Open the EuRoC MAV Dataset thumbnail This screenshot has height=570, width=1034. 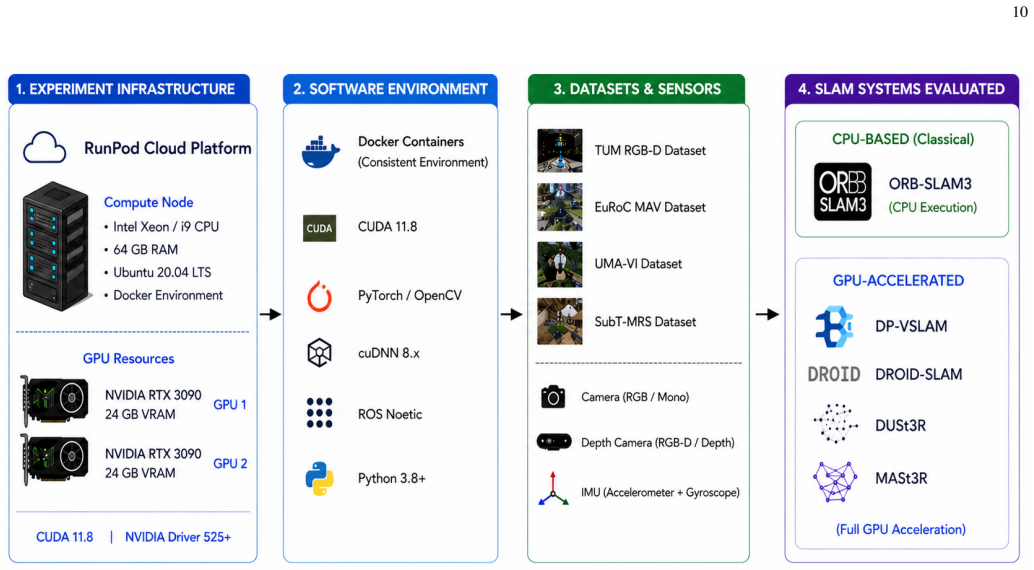tap(559, 207)
